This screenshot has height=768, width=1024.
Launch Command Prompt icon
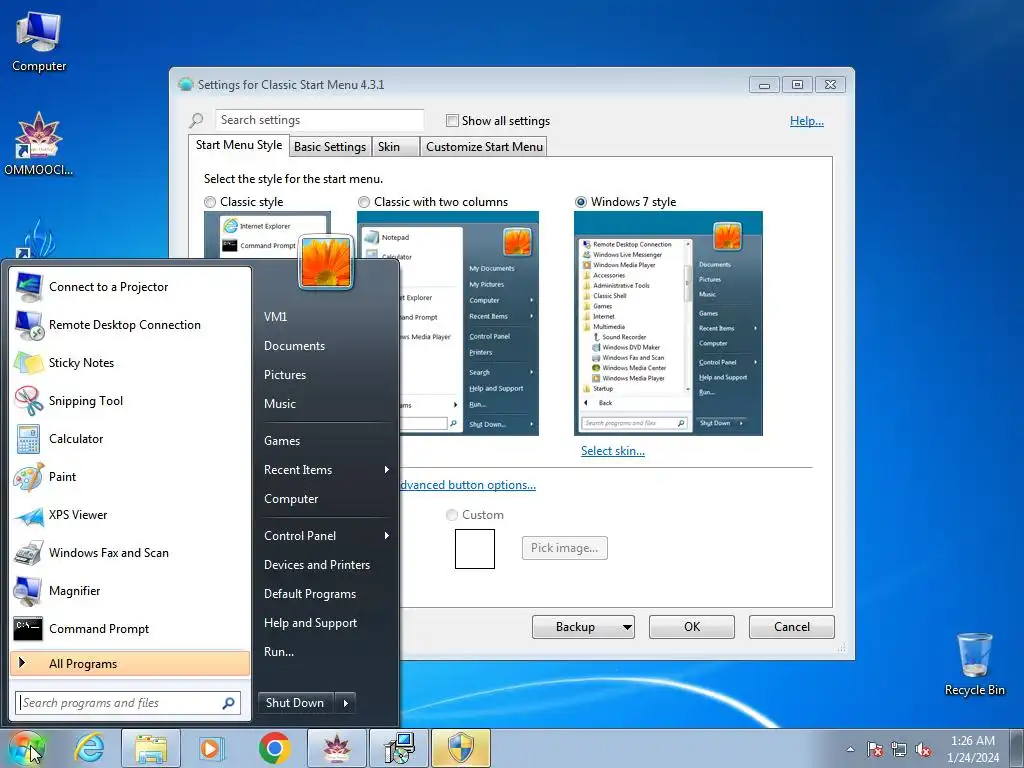tap(28, 628)
